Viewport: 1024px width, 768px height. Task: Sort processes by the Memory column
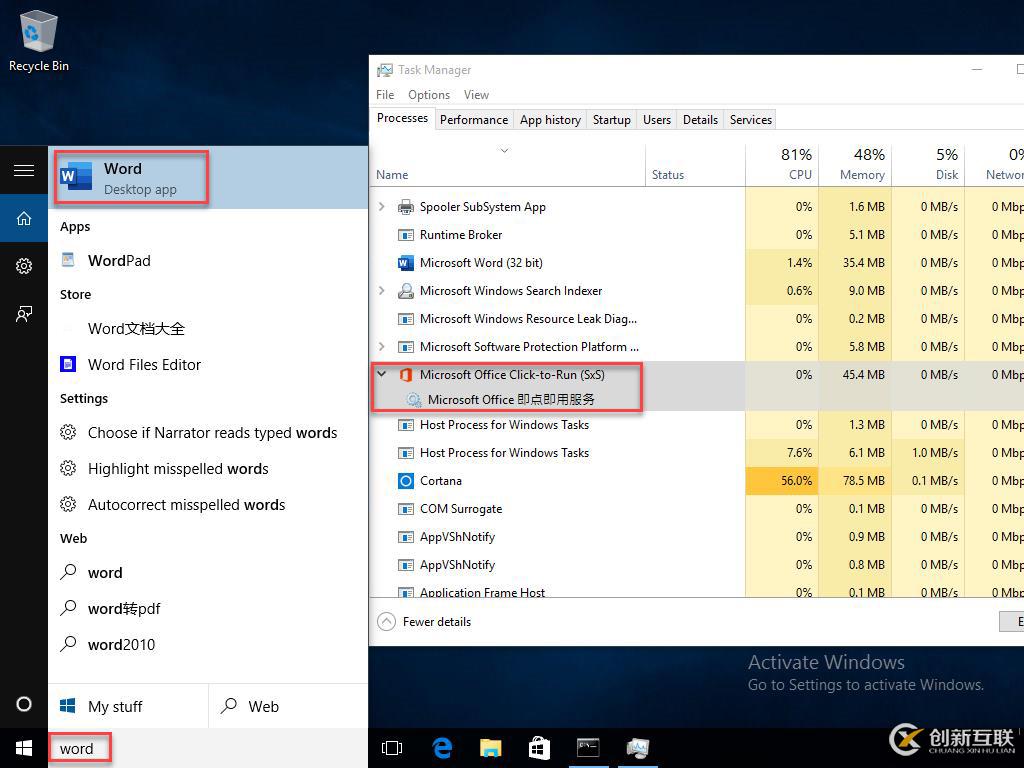click(855, 165)
